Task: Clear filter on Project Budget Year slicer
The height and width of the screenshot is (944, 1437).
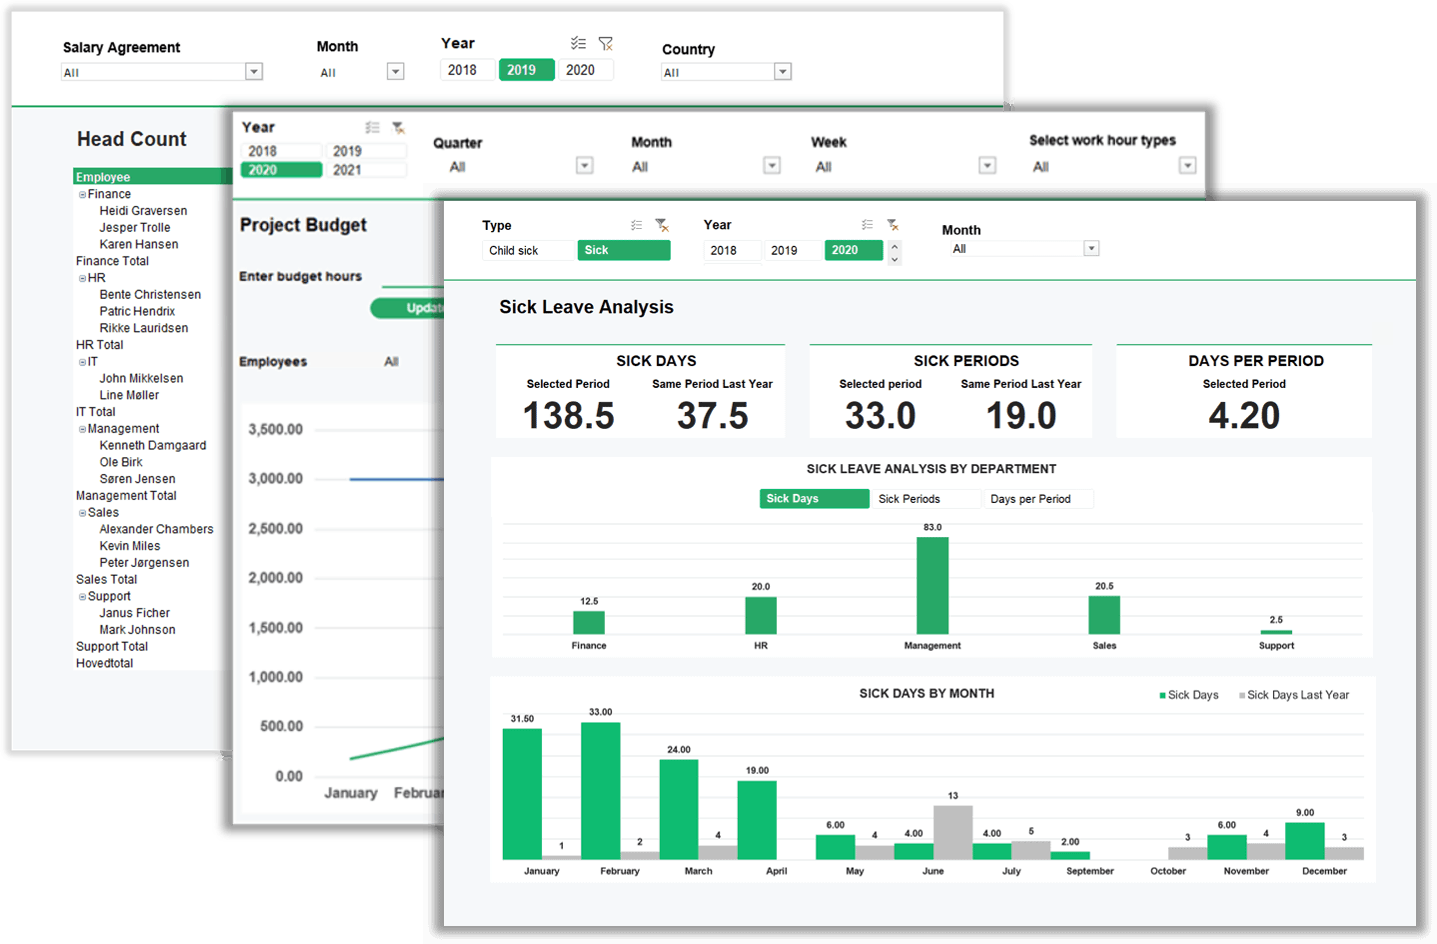Action: click(398, 127)
